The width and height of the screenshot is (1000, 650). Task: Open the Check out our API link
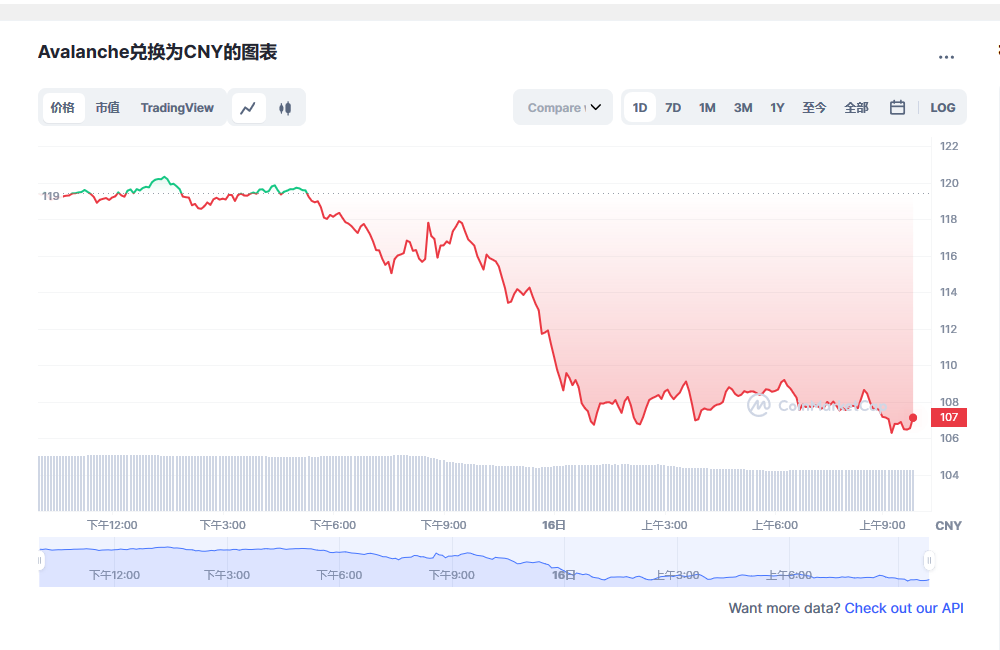904,608
